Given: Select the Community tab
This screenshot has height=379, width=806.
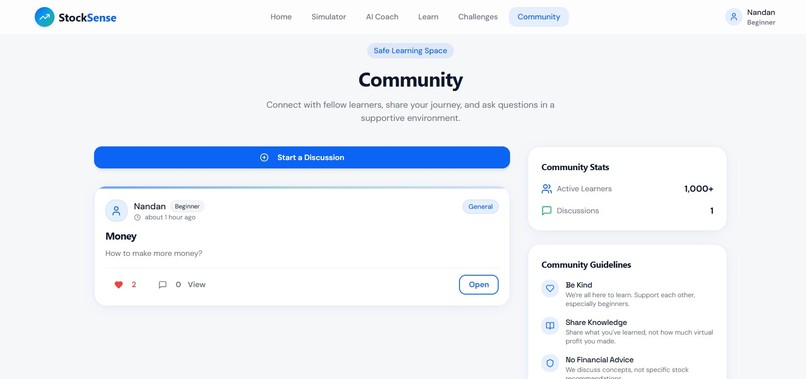Looking at the screenshot, I should click(539, 17).
